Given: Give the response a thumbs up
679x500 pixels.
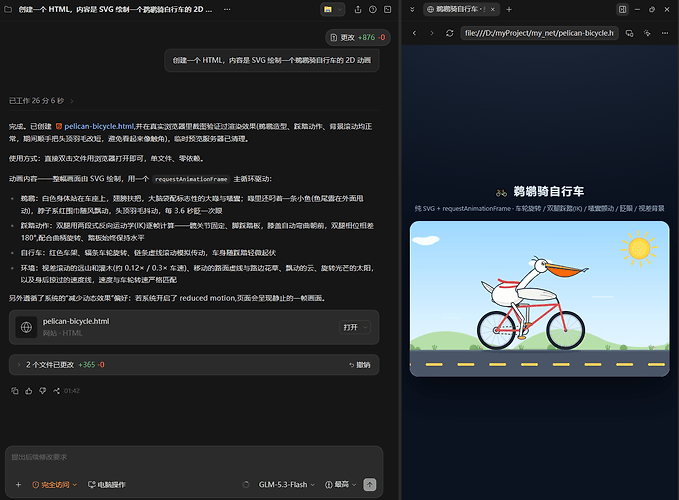Looking at the screenshot, I should click(x=29, y=390).
